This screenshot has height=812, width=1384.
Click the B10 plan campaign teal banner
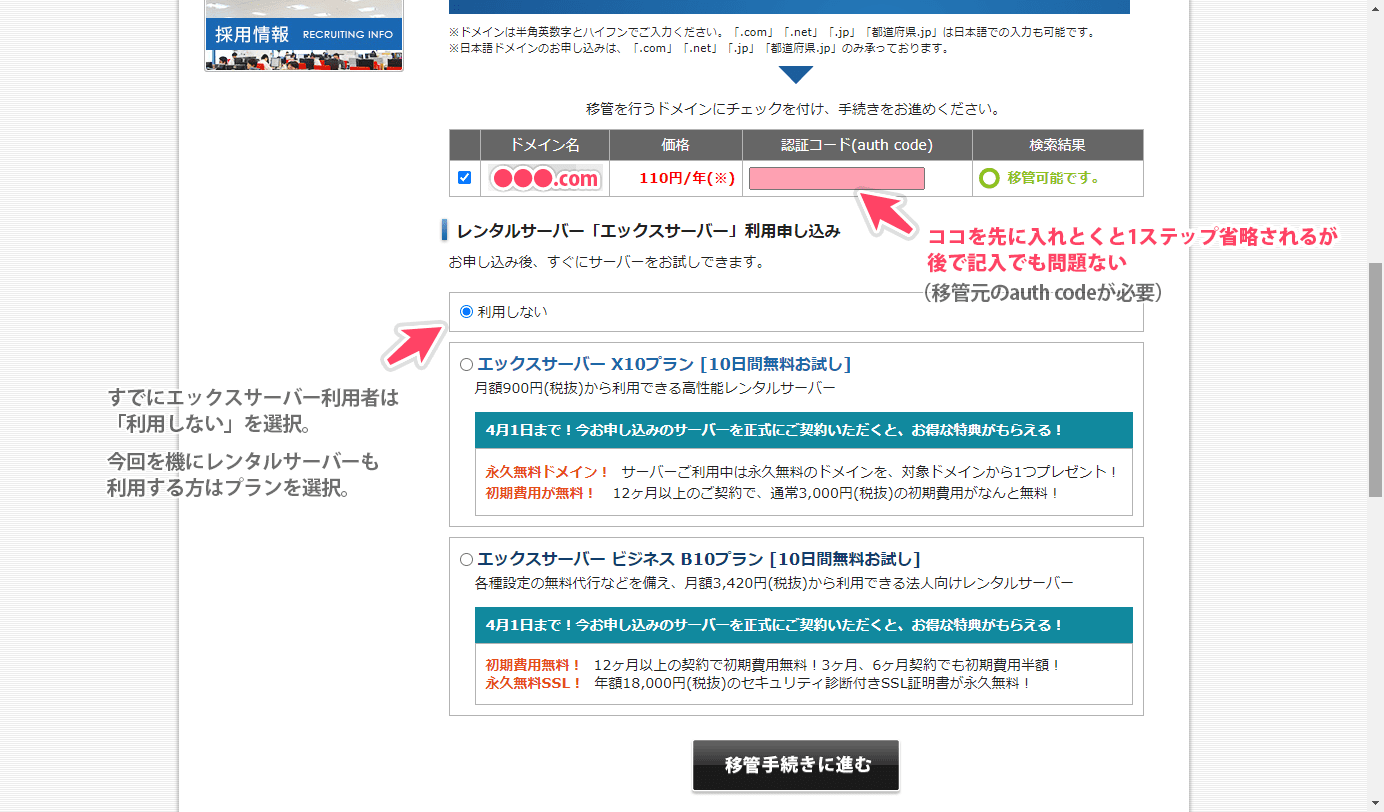point(804,625)
